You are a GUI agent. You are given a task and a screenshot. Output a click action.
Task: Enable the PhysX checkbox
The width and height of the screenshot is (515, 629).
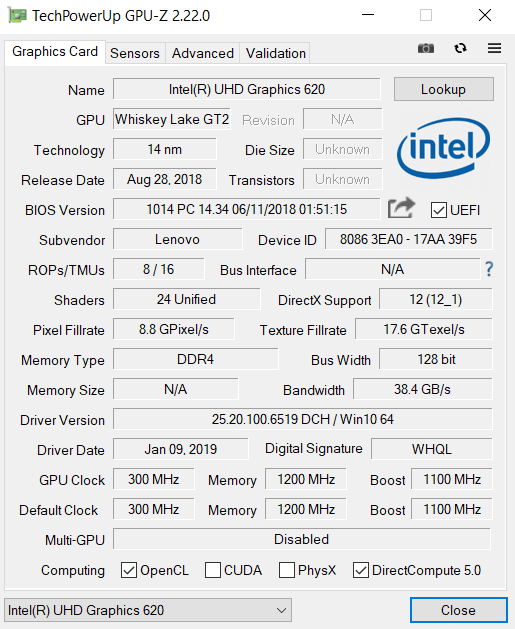point(287,570)
